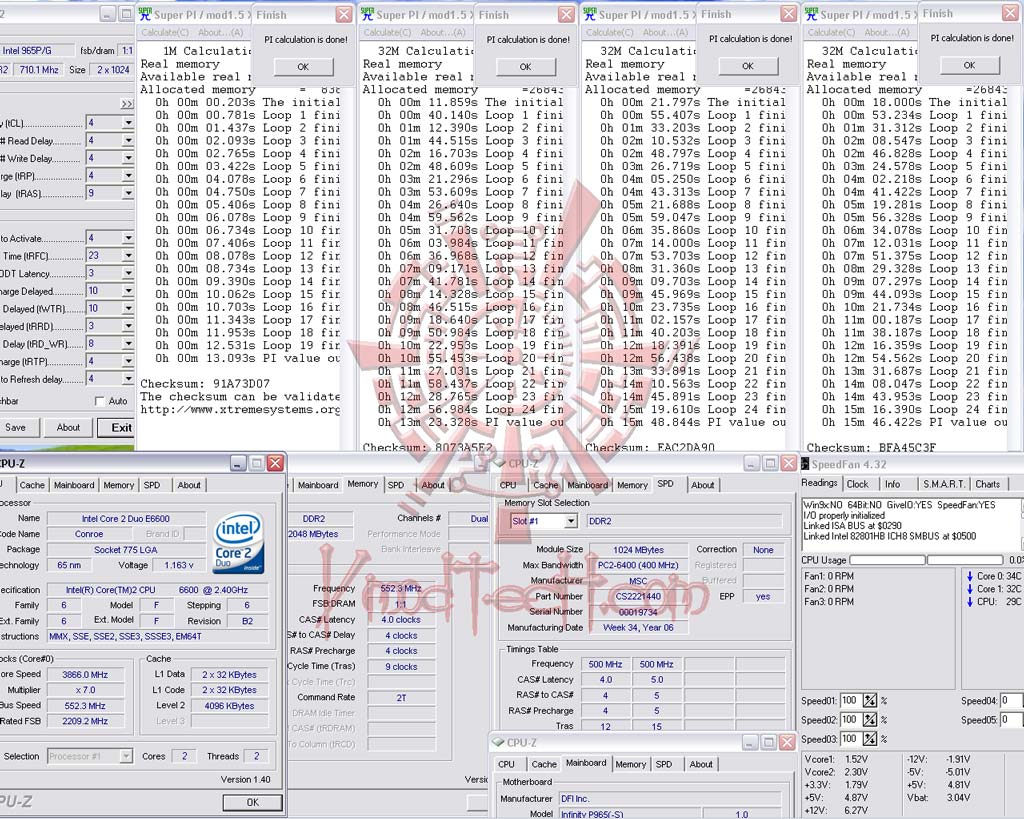Open the tRTP dropdown
The image size is (1024, 819).
pos(128,362)
